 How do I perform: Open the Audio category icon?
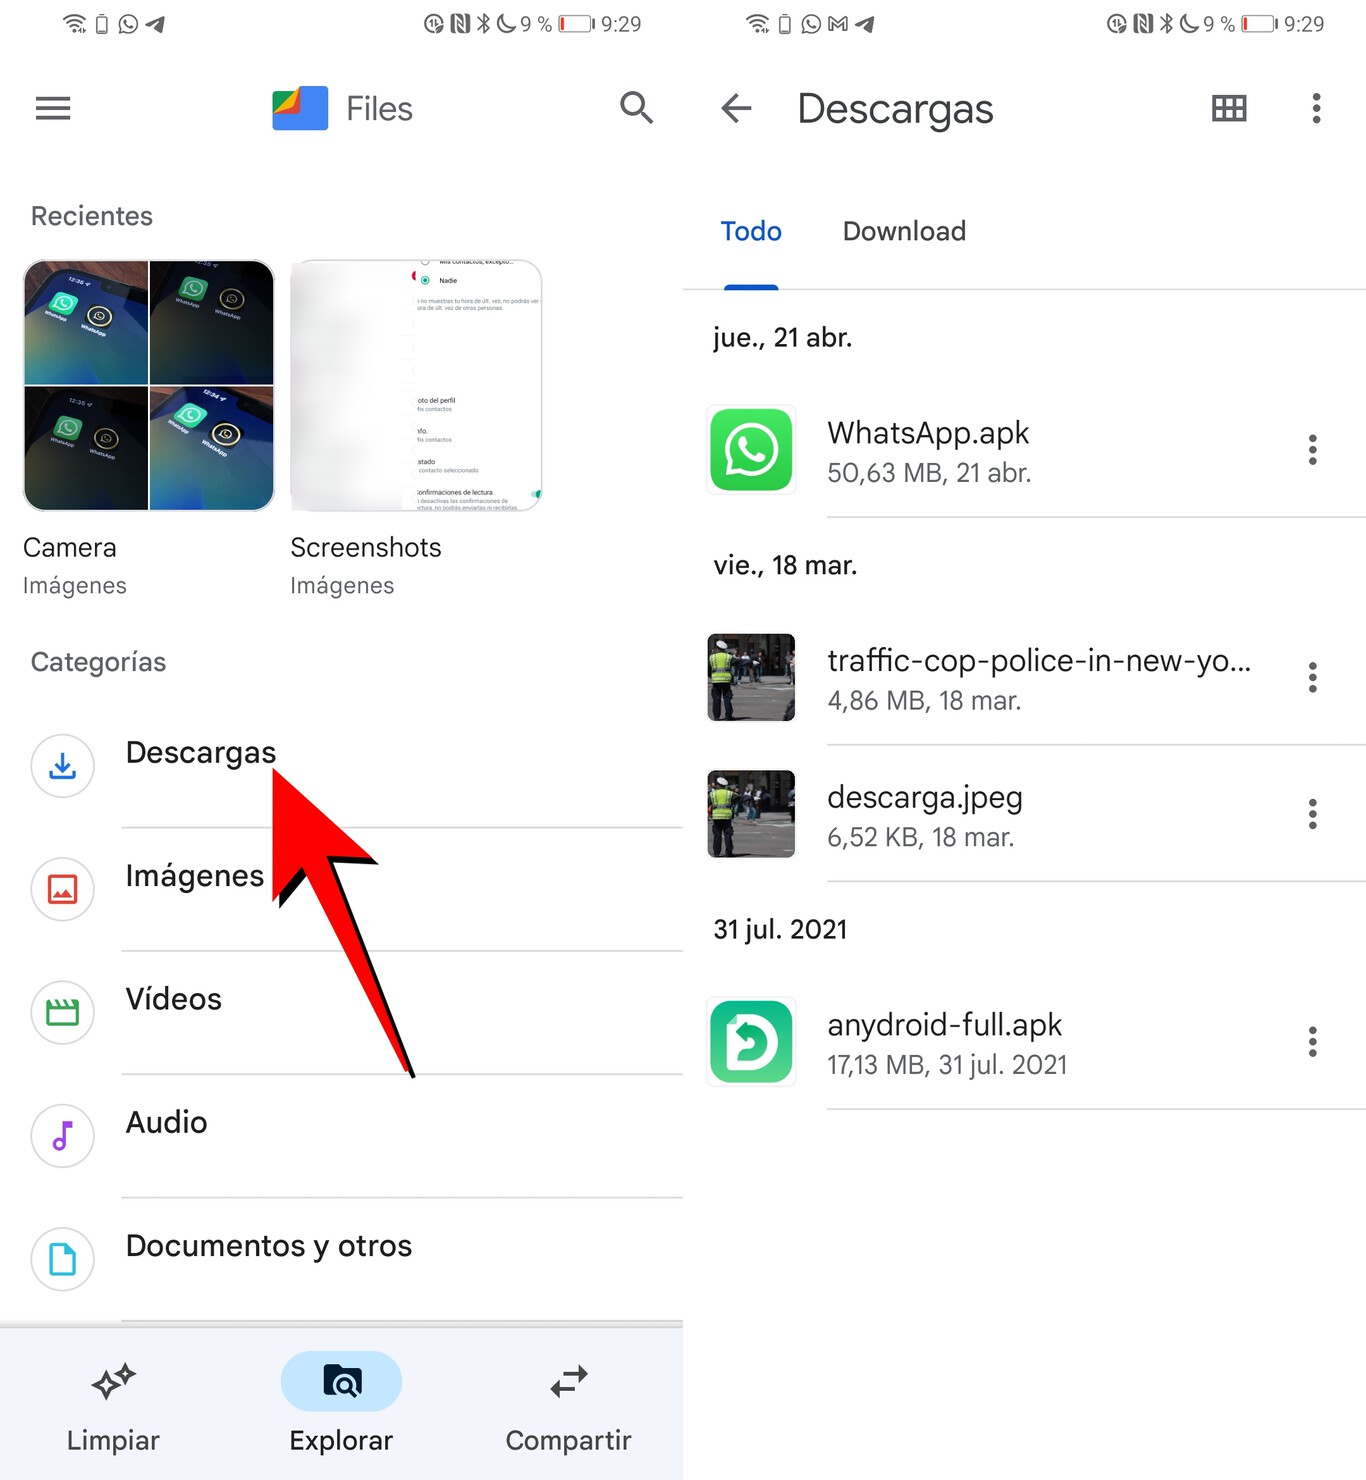[x=62, y=1136]
